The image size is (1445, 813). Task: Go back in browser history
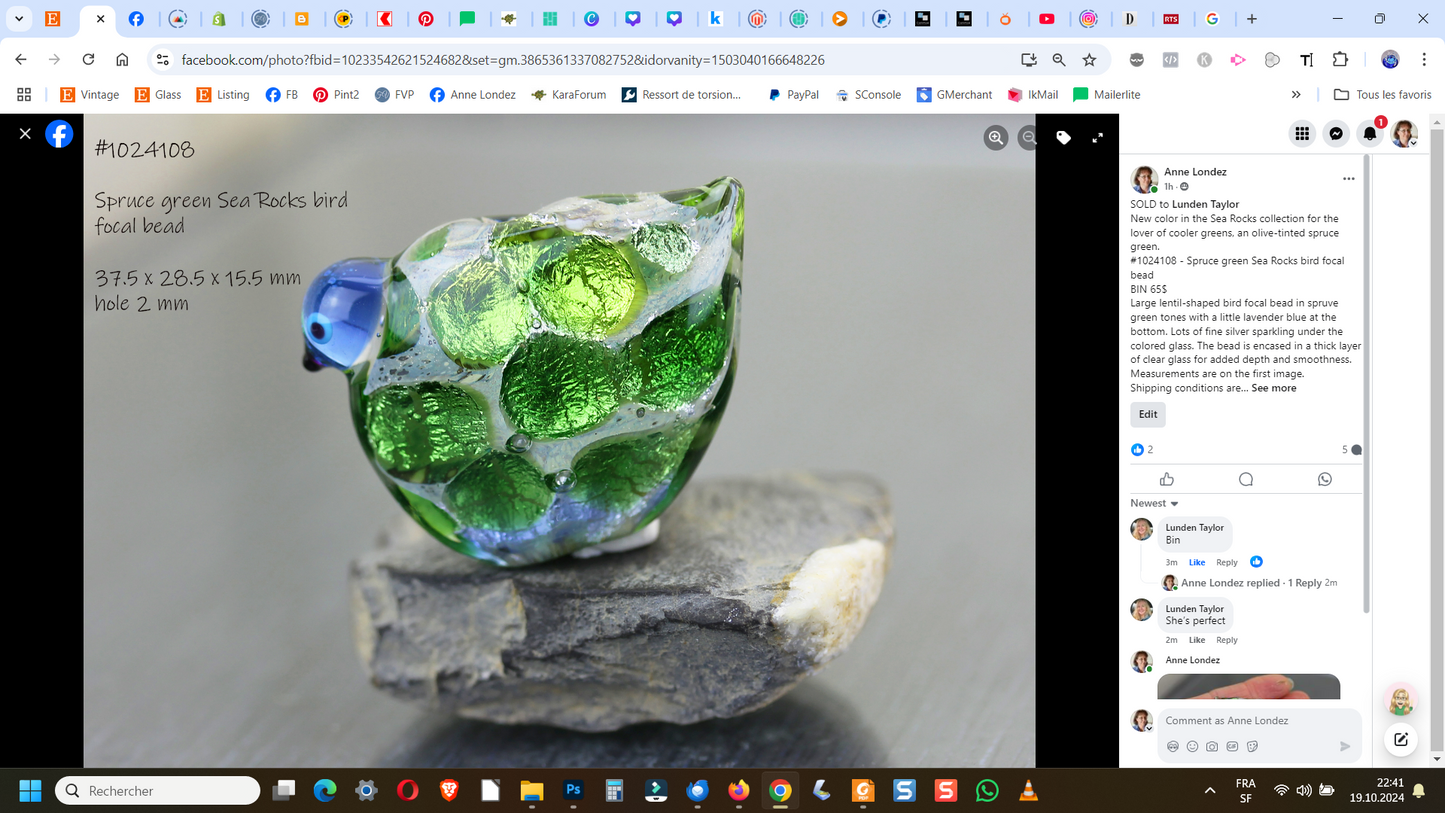(21, 60)
